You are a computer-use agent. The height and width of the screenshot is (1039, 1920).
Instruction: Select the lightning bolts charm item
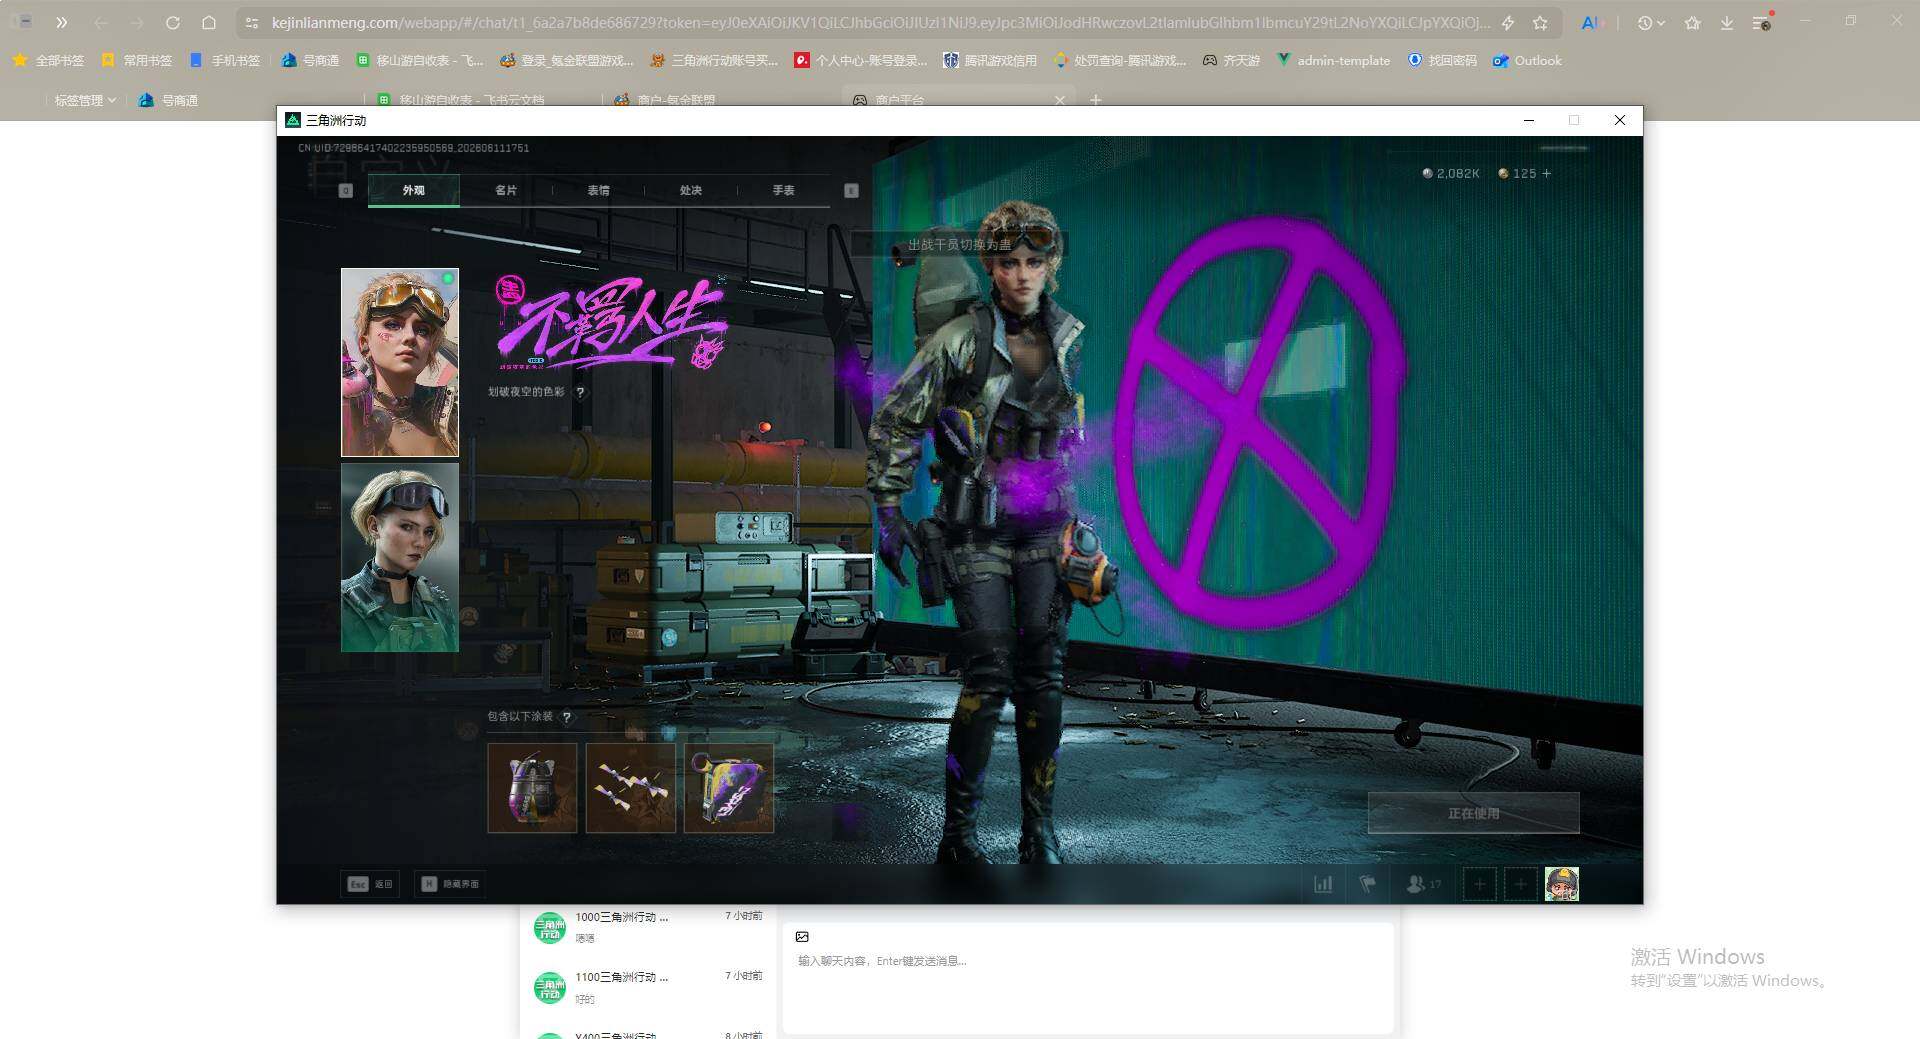[x=630, y=788]
